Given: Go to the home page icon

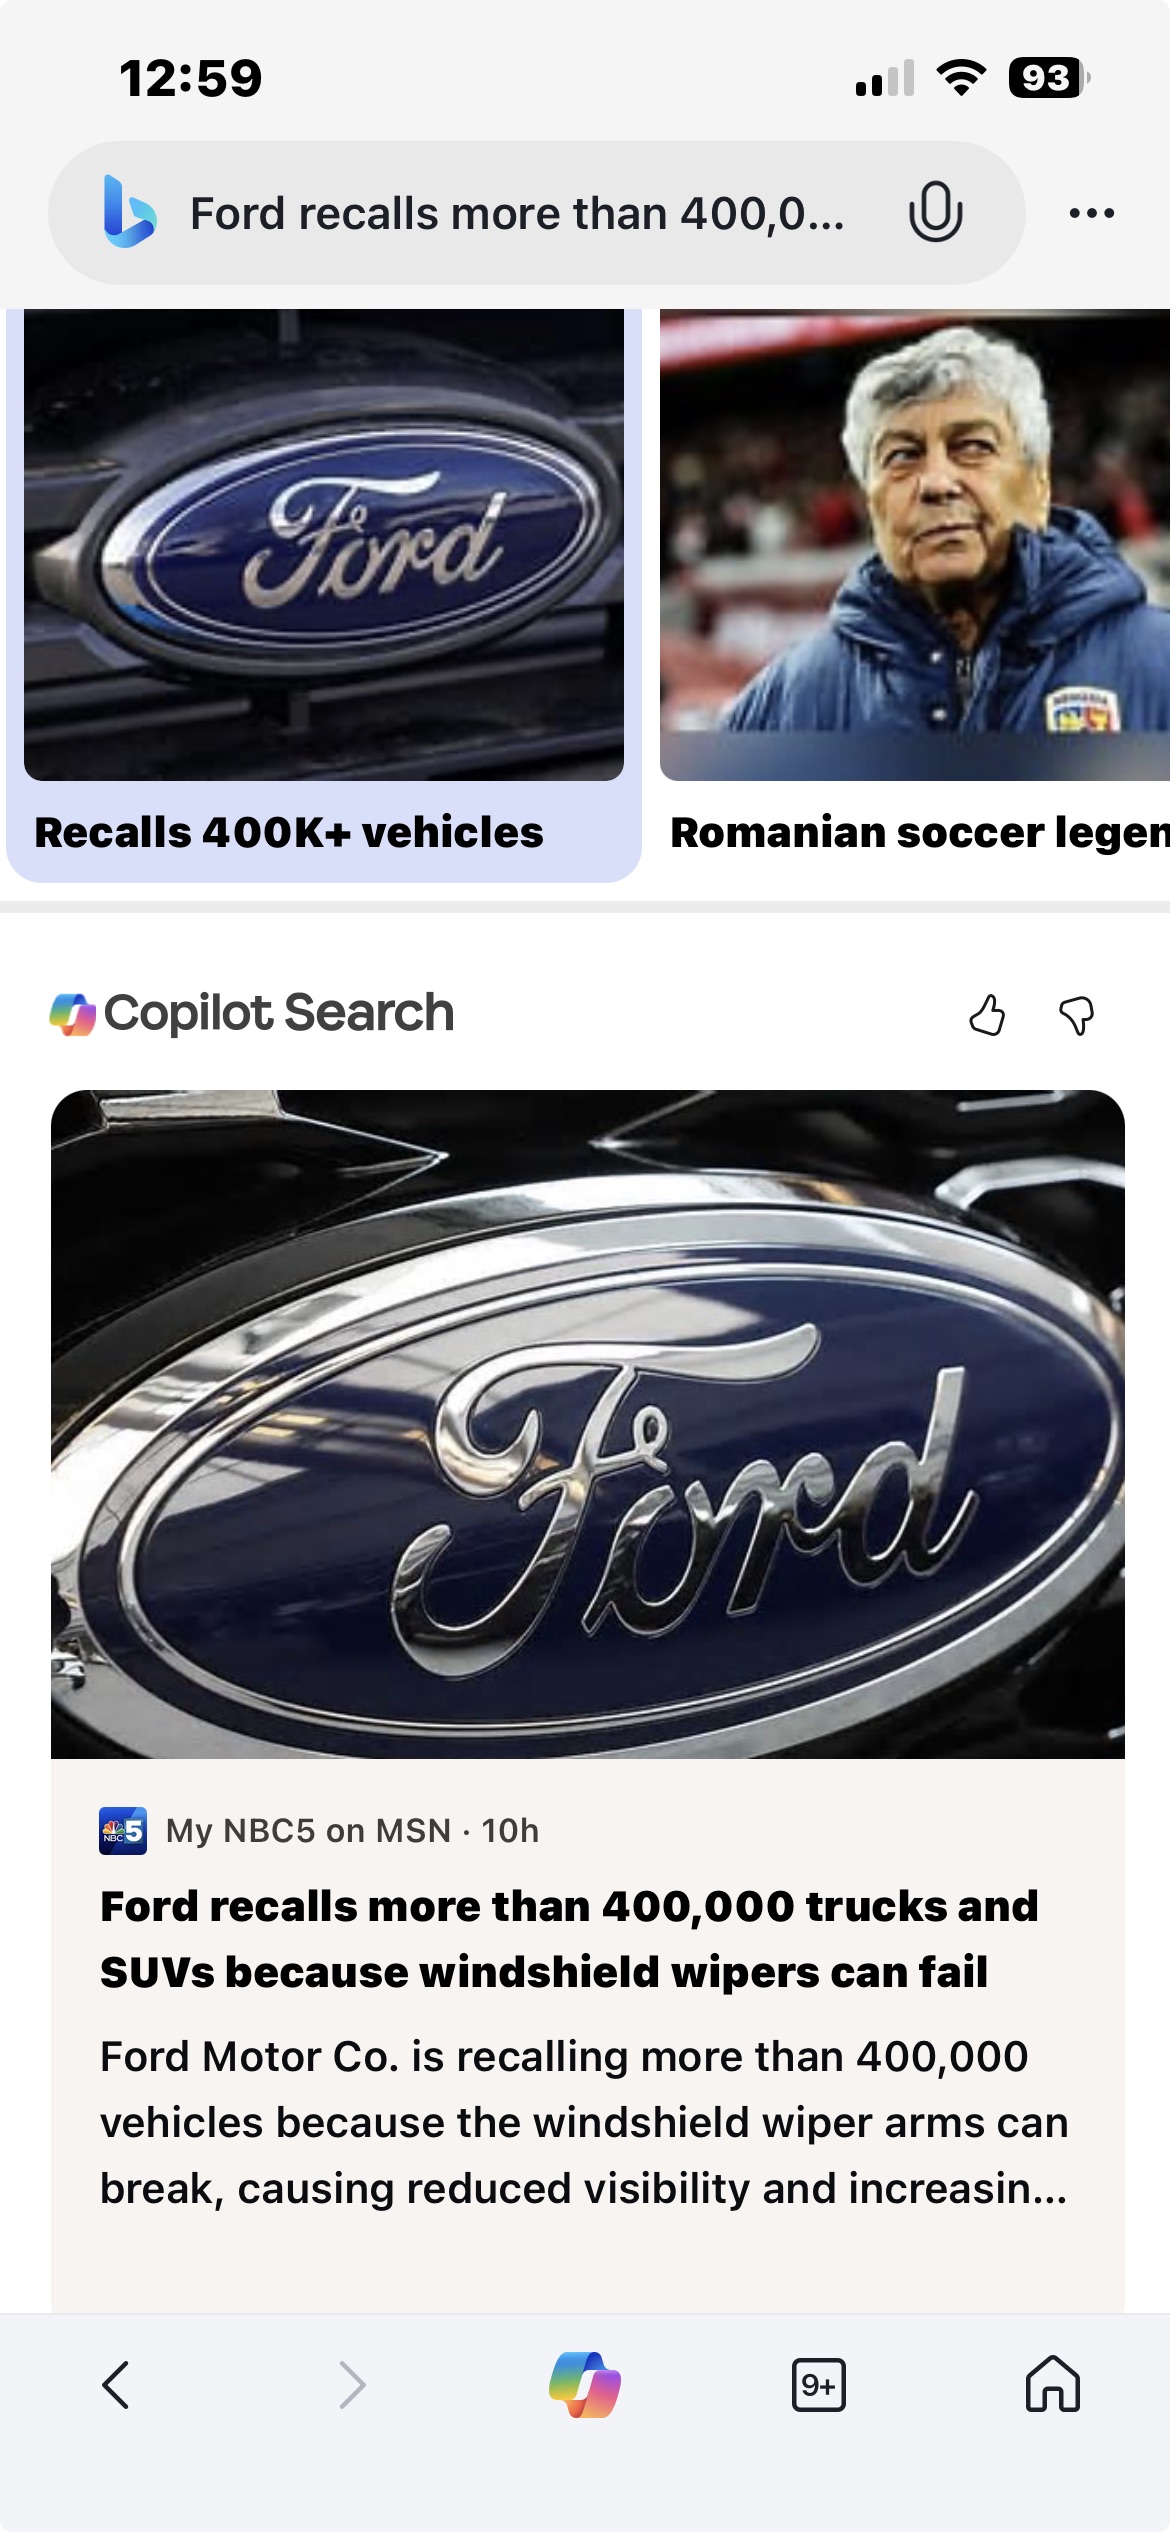Looking at the screenshot, I should tap(1053, 2384).
